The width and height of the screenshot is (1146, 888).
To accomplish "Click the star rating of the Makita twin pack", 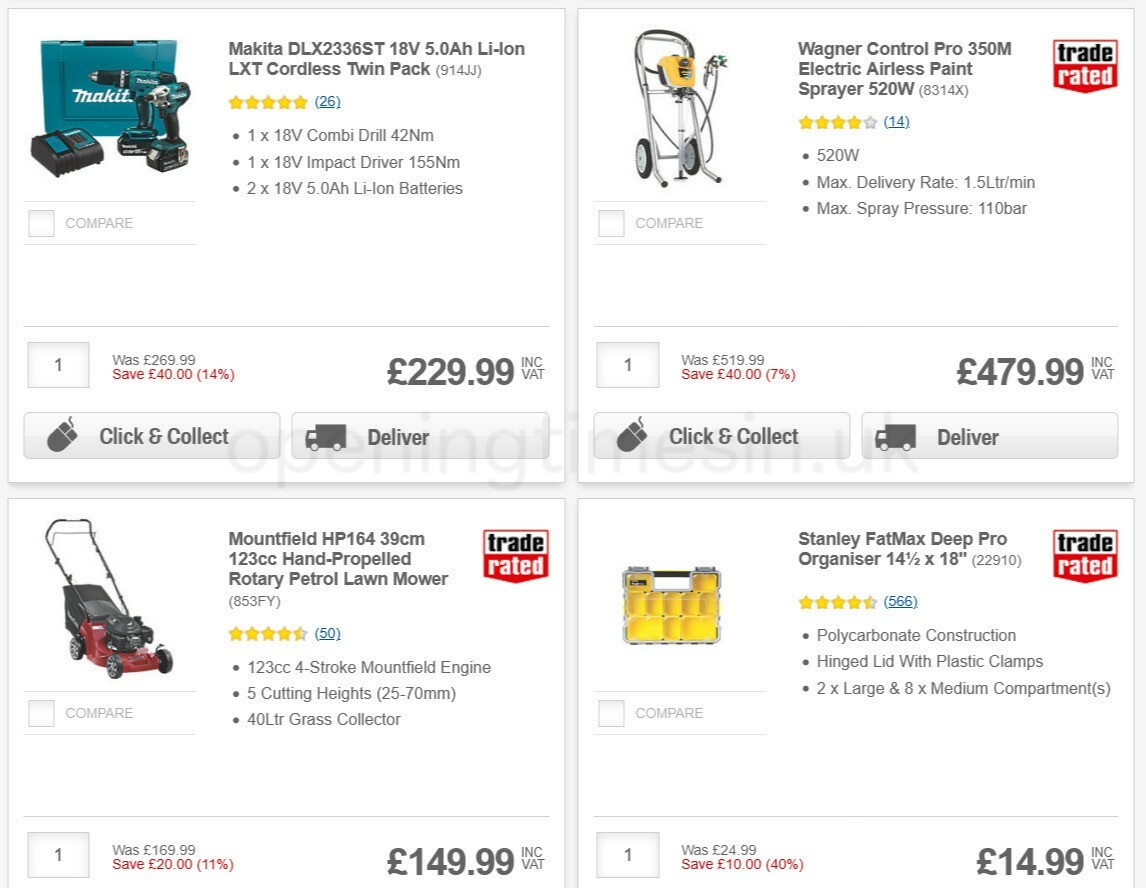I will (x=268, y=101).
